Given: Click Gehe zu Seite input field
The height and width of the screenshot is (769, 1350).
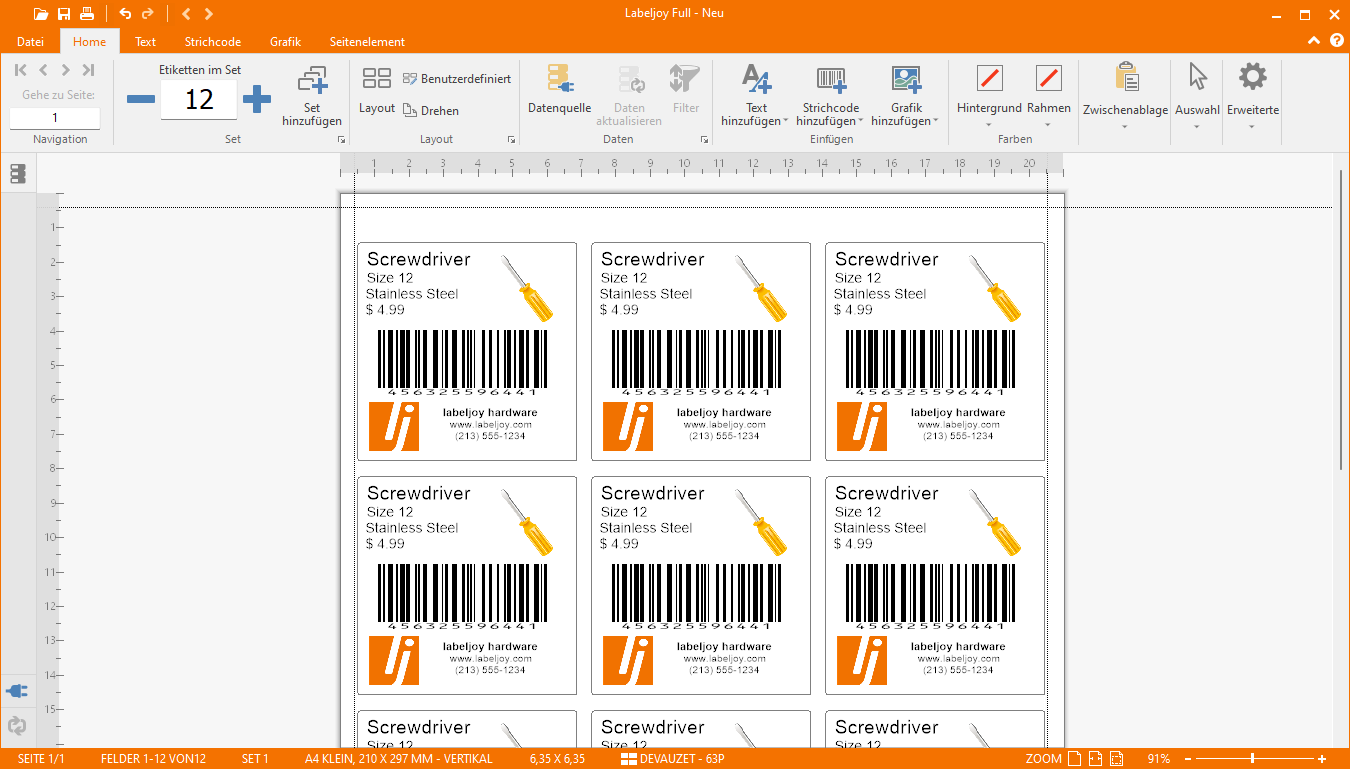Looking at the screenshot, I should 55,118.
